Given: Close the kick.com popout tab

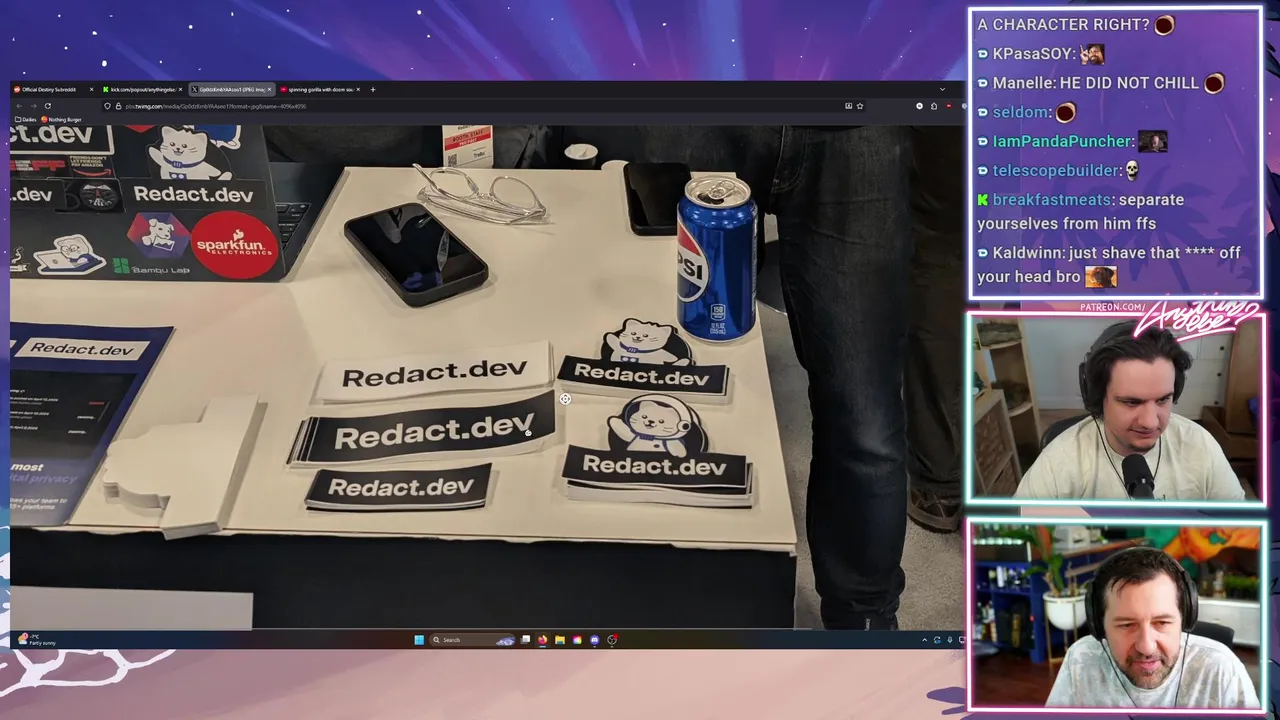Looking at the screenshot, I should (x=180, y=90).
